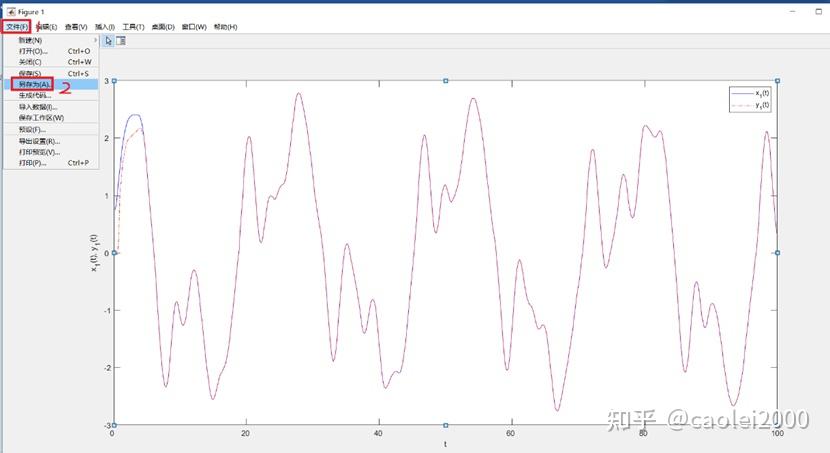This screenshot has height=453, width=830.
Task: Maximize the Figure 1 window
Action: (818, 12)
